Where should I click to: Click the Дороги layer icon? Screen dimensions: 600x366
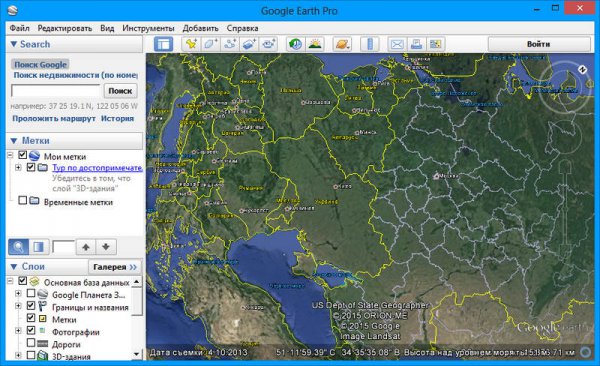click(42, 344)
